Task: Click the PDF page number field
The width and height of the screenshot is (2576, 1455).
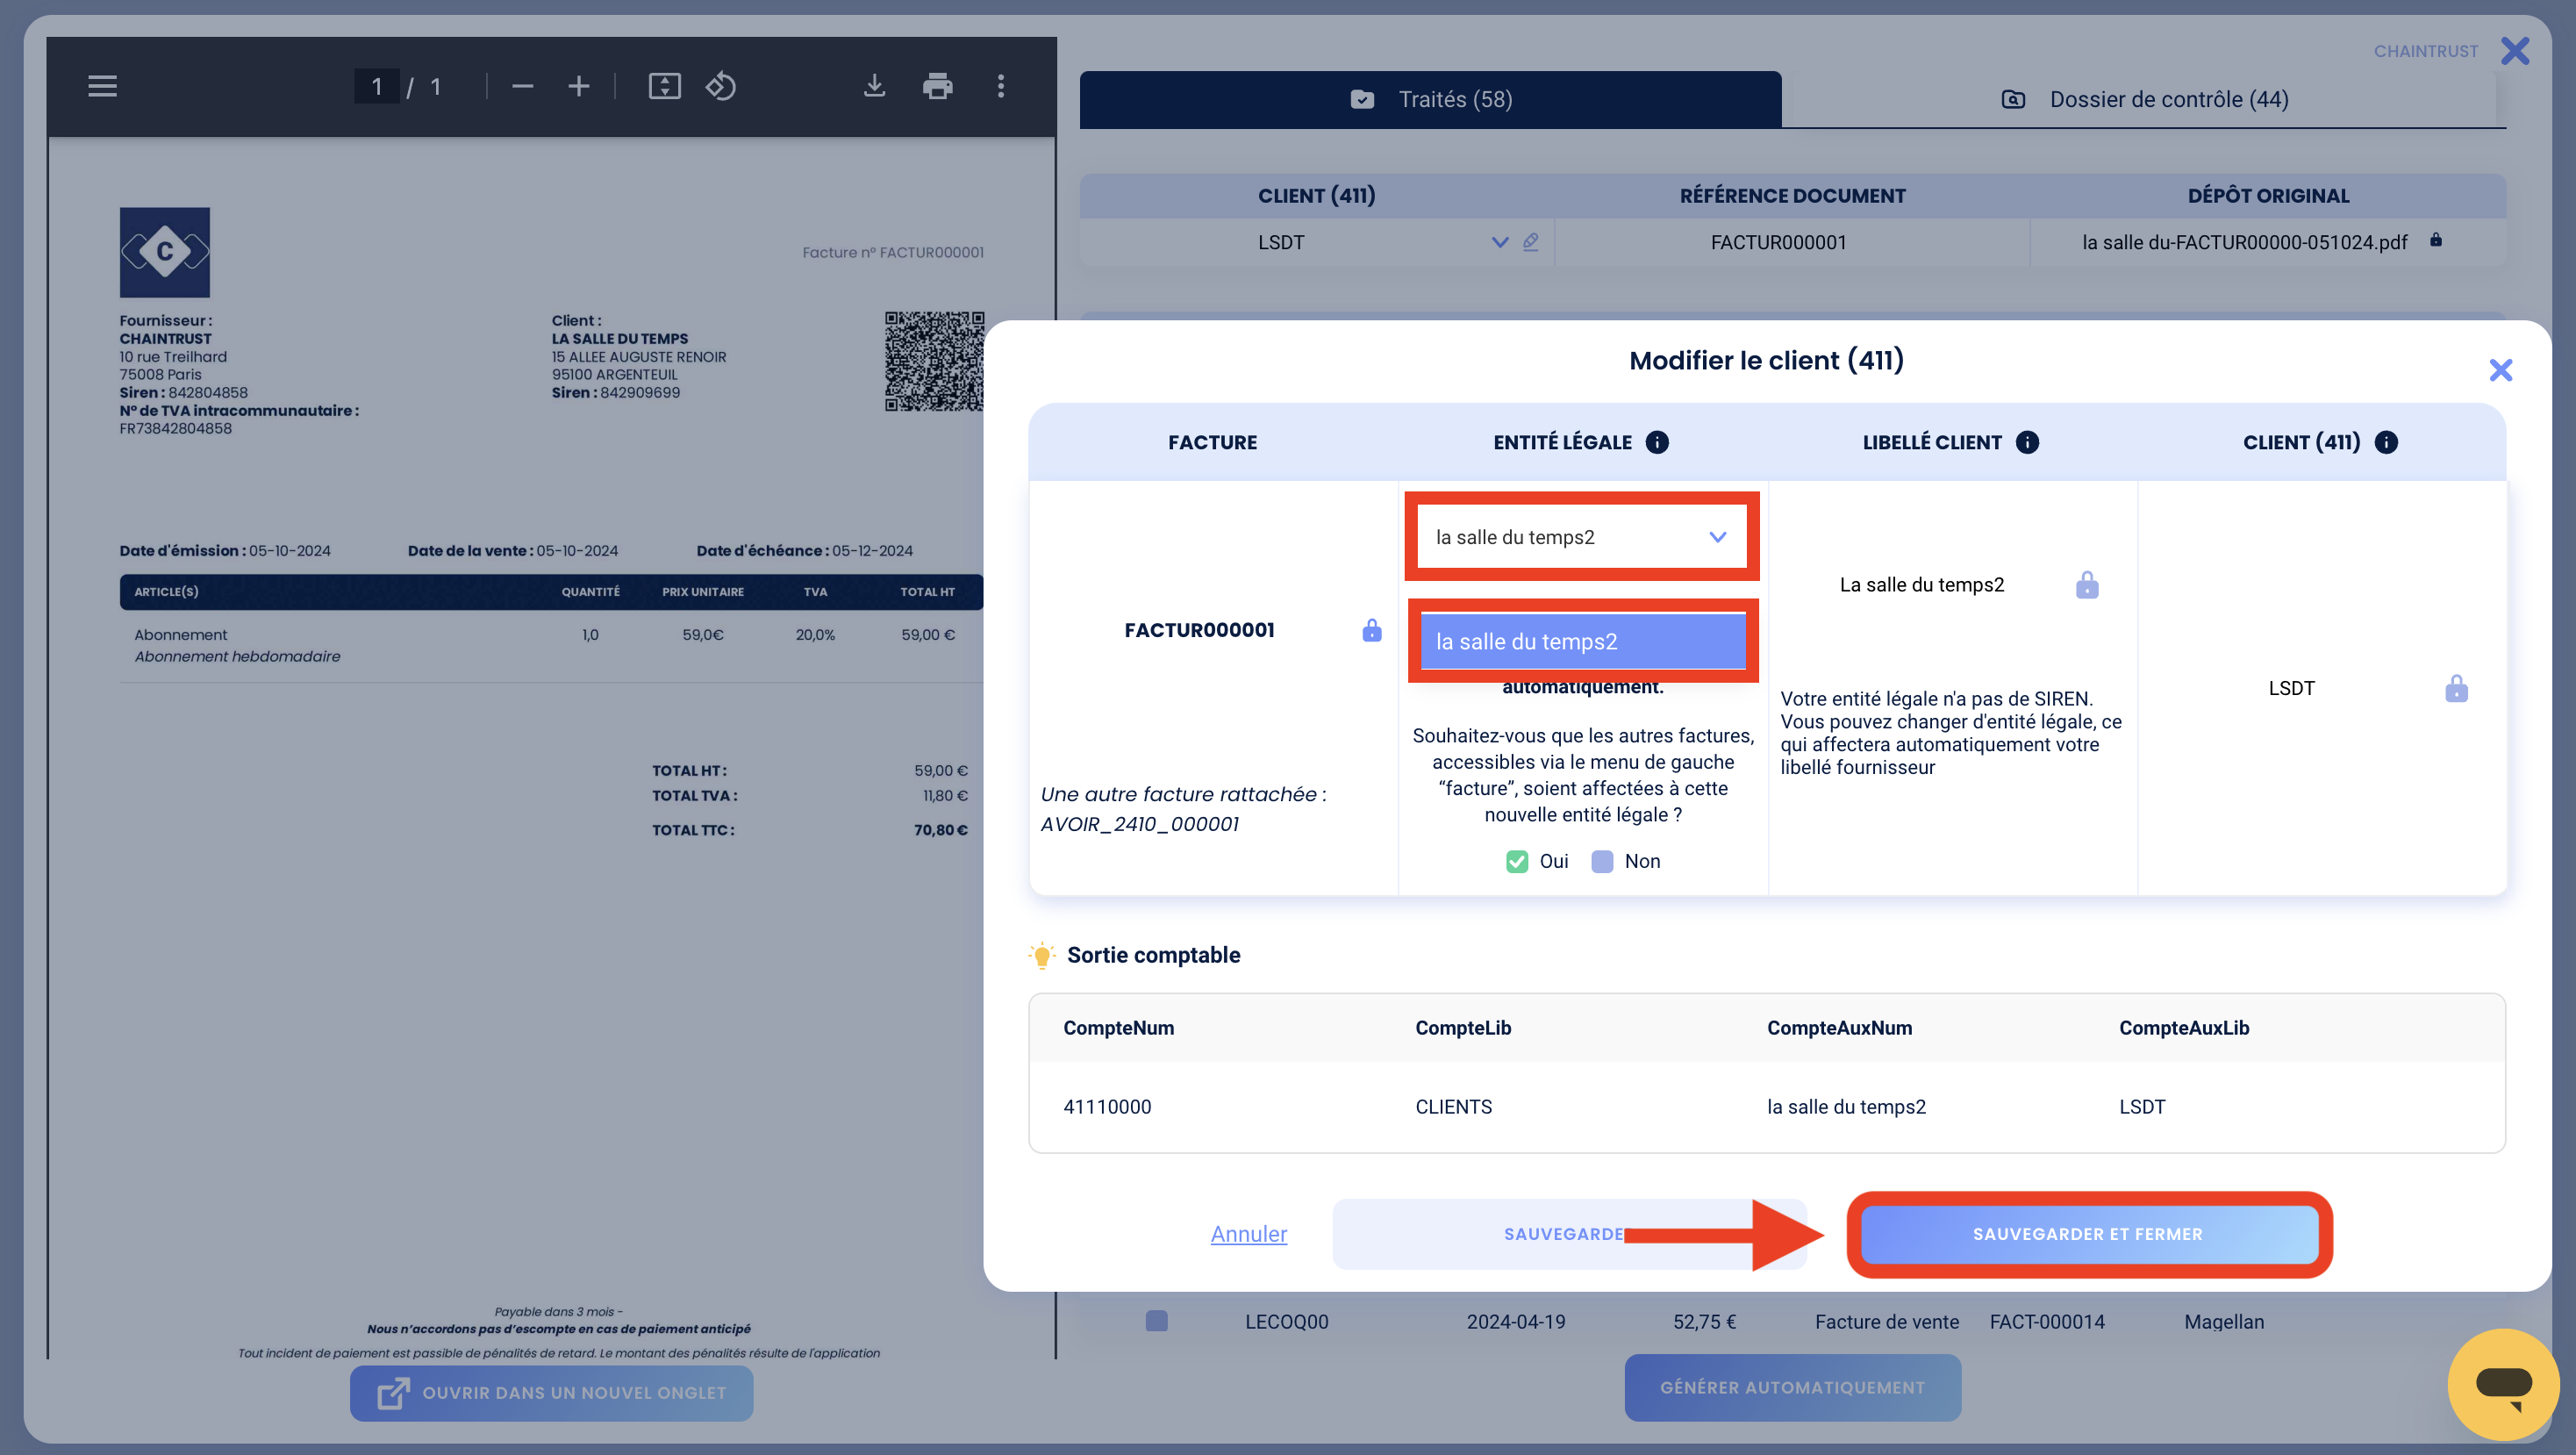Action: click(377, 86)
